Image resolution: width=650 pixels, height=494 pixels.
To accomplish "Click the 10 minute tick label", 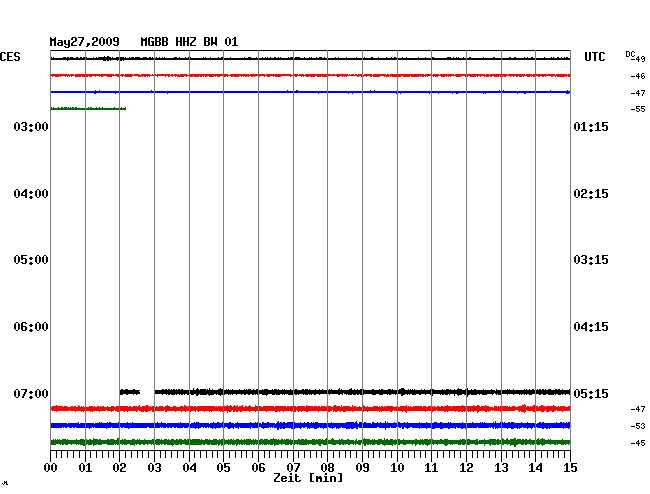I will [397, 468].
